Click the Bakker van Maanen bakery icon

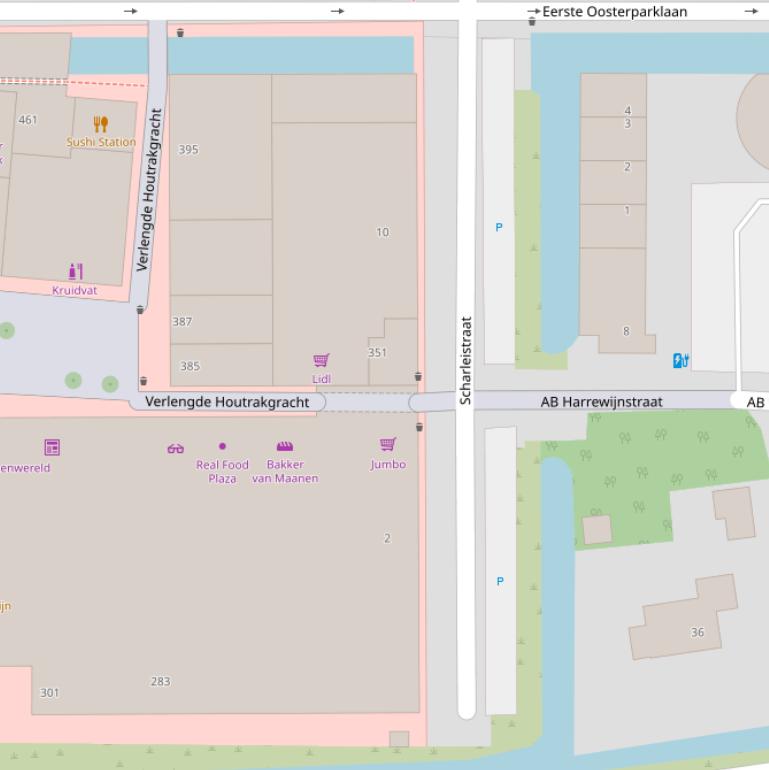point(285,447)
